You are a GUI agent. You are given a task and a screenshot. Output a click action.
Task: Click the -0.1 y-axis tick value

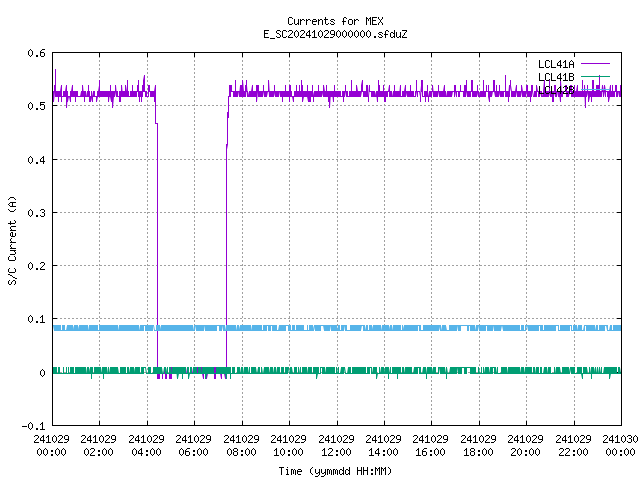click(33, 426)
